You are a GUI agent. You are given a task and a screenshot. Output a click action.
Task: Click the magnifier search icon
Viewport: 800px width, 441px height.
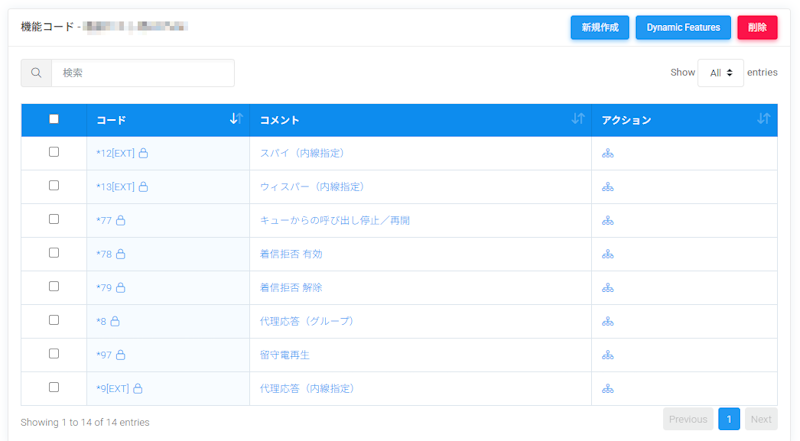36,73
